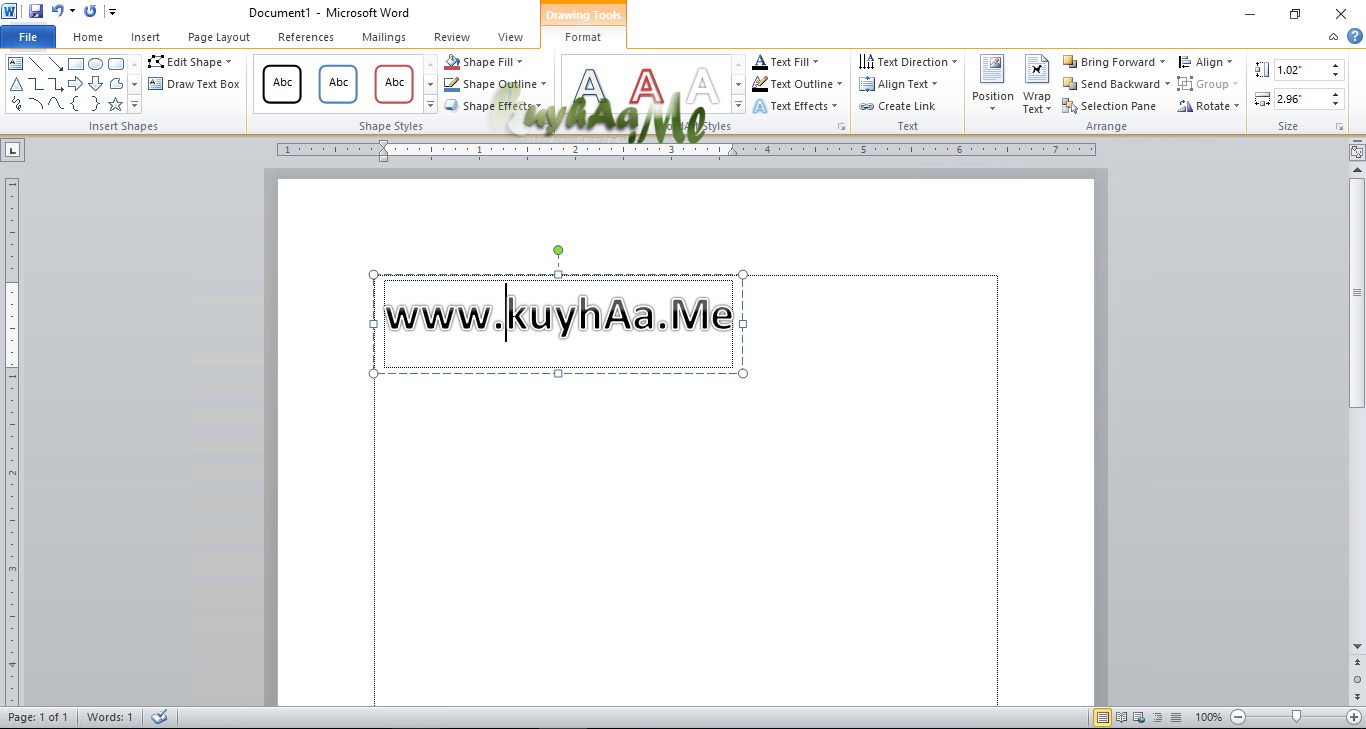Click the Undo icon
Image resolution: width=1366 pixels, height=729 pixels.
(58, 12)
